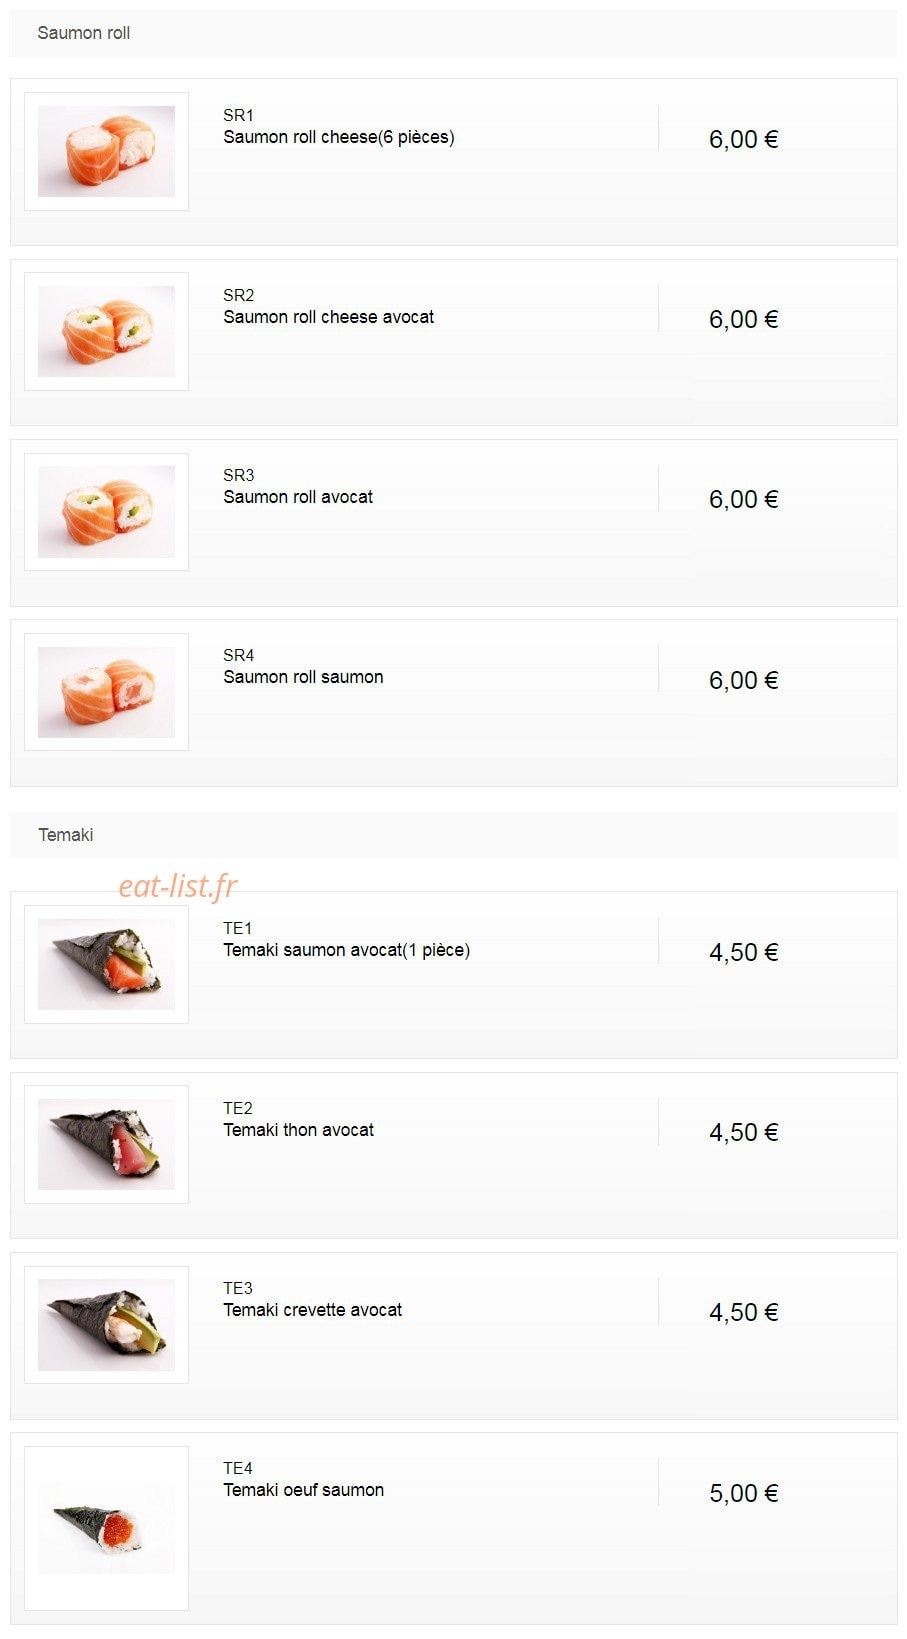This screenshot has width=907, height=1639.
Task: Click the Saumon roll avocat item name
Action: 298,497
